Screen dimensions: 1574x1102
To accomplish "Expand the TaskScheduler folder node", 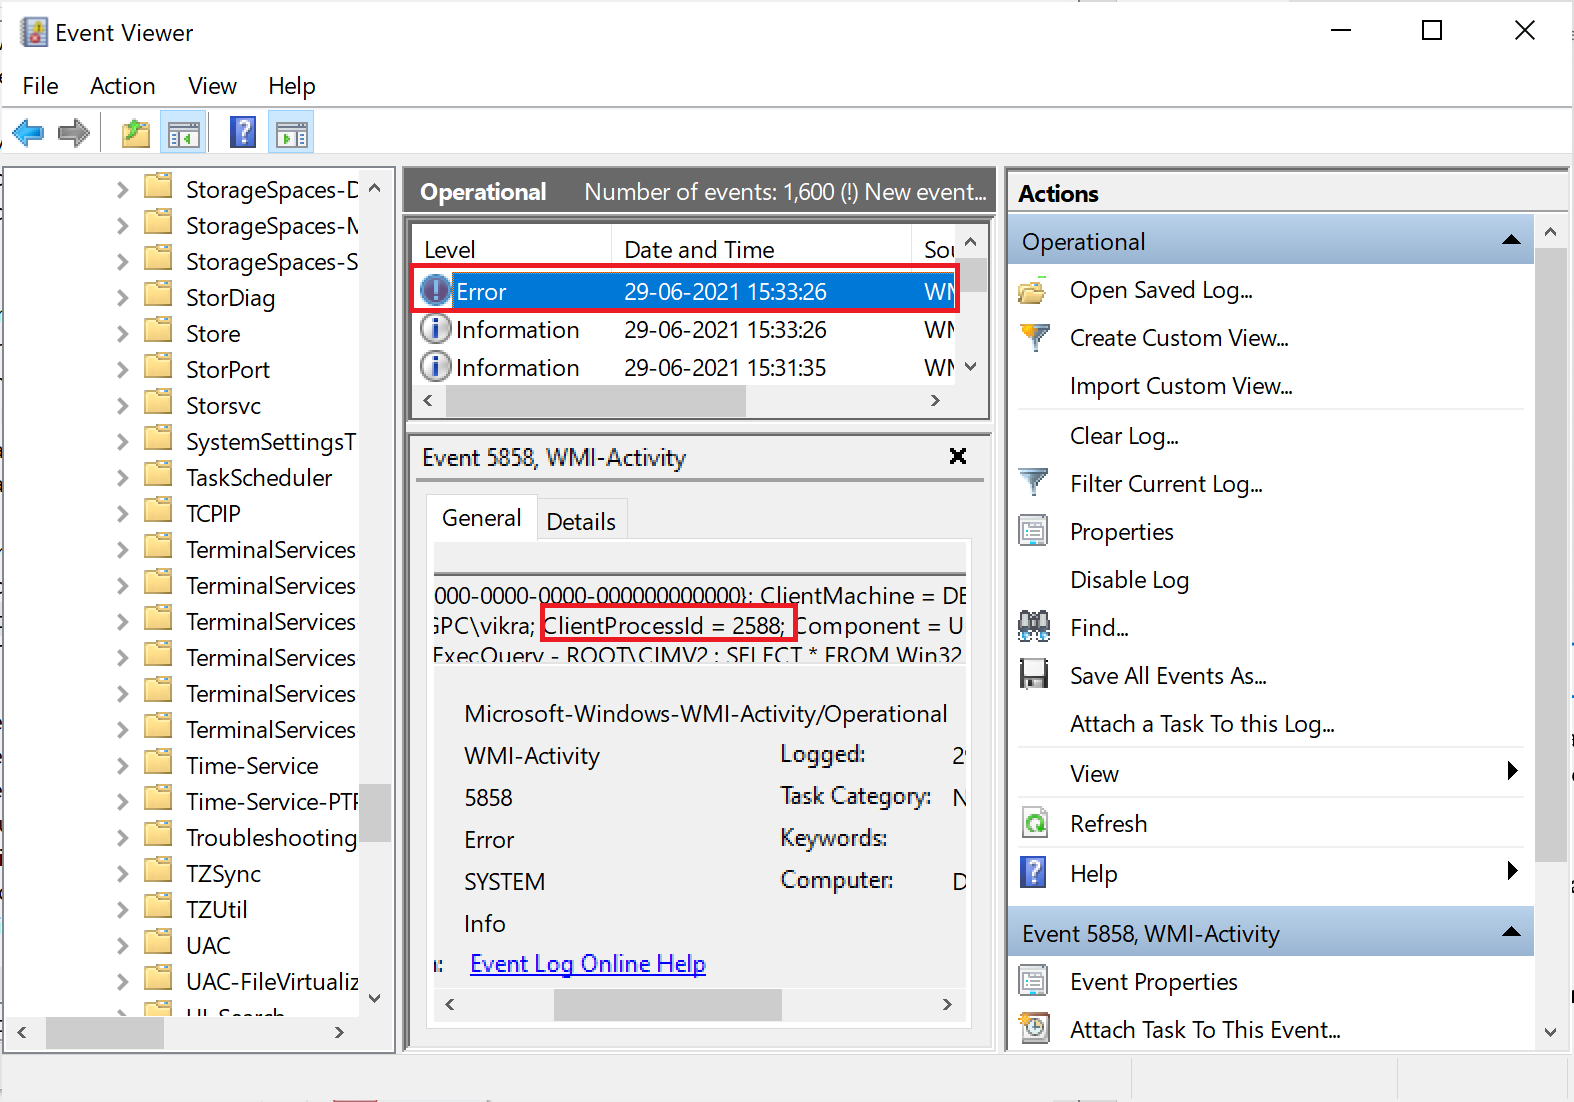I will [x=122, y=478].
